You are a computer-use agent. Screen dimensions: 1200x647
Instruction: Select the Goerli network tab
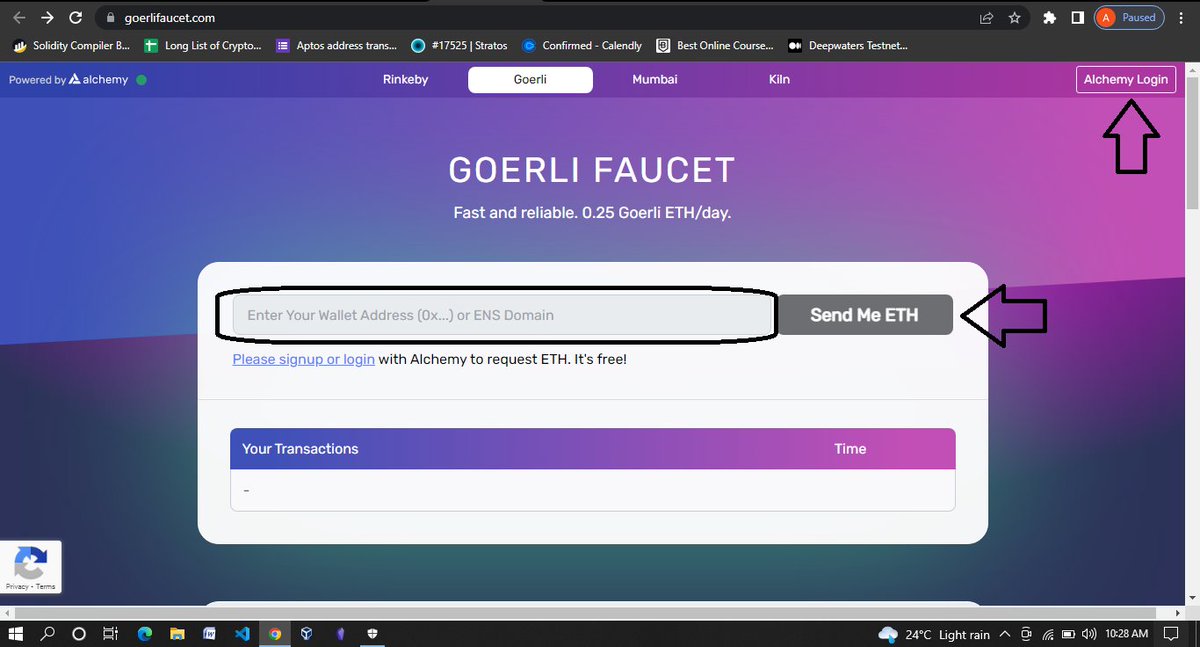coord(530,79)
